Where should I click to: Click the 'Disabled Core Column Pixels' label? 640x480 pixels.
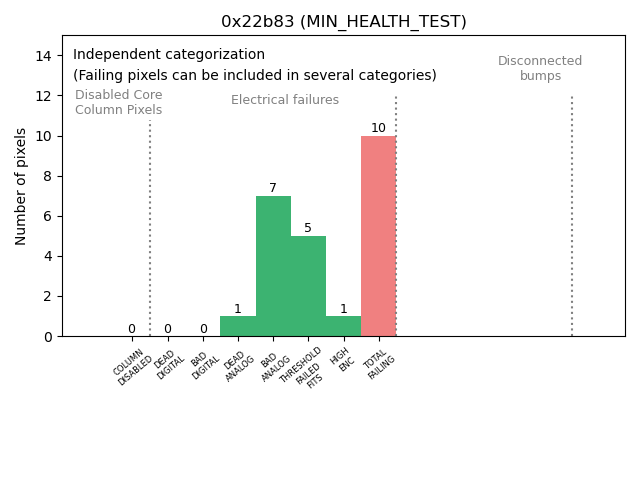(118, 102)
